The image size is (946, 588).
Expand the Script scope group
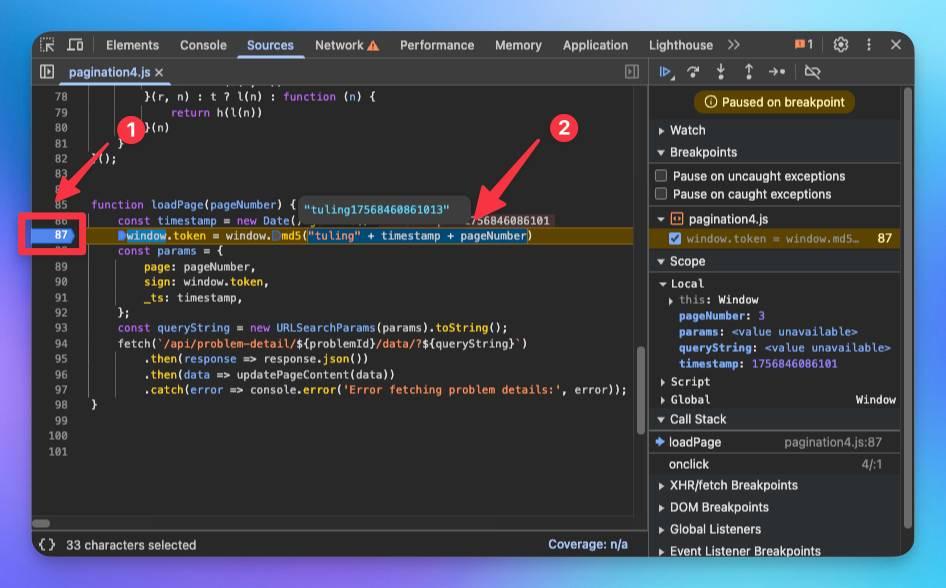tap(663, 382)
